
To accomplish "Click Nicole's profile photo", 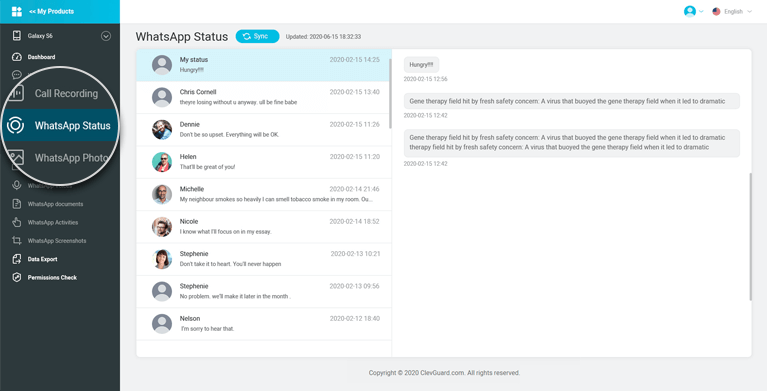I will coord(162,227).
